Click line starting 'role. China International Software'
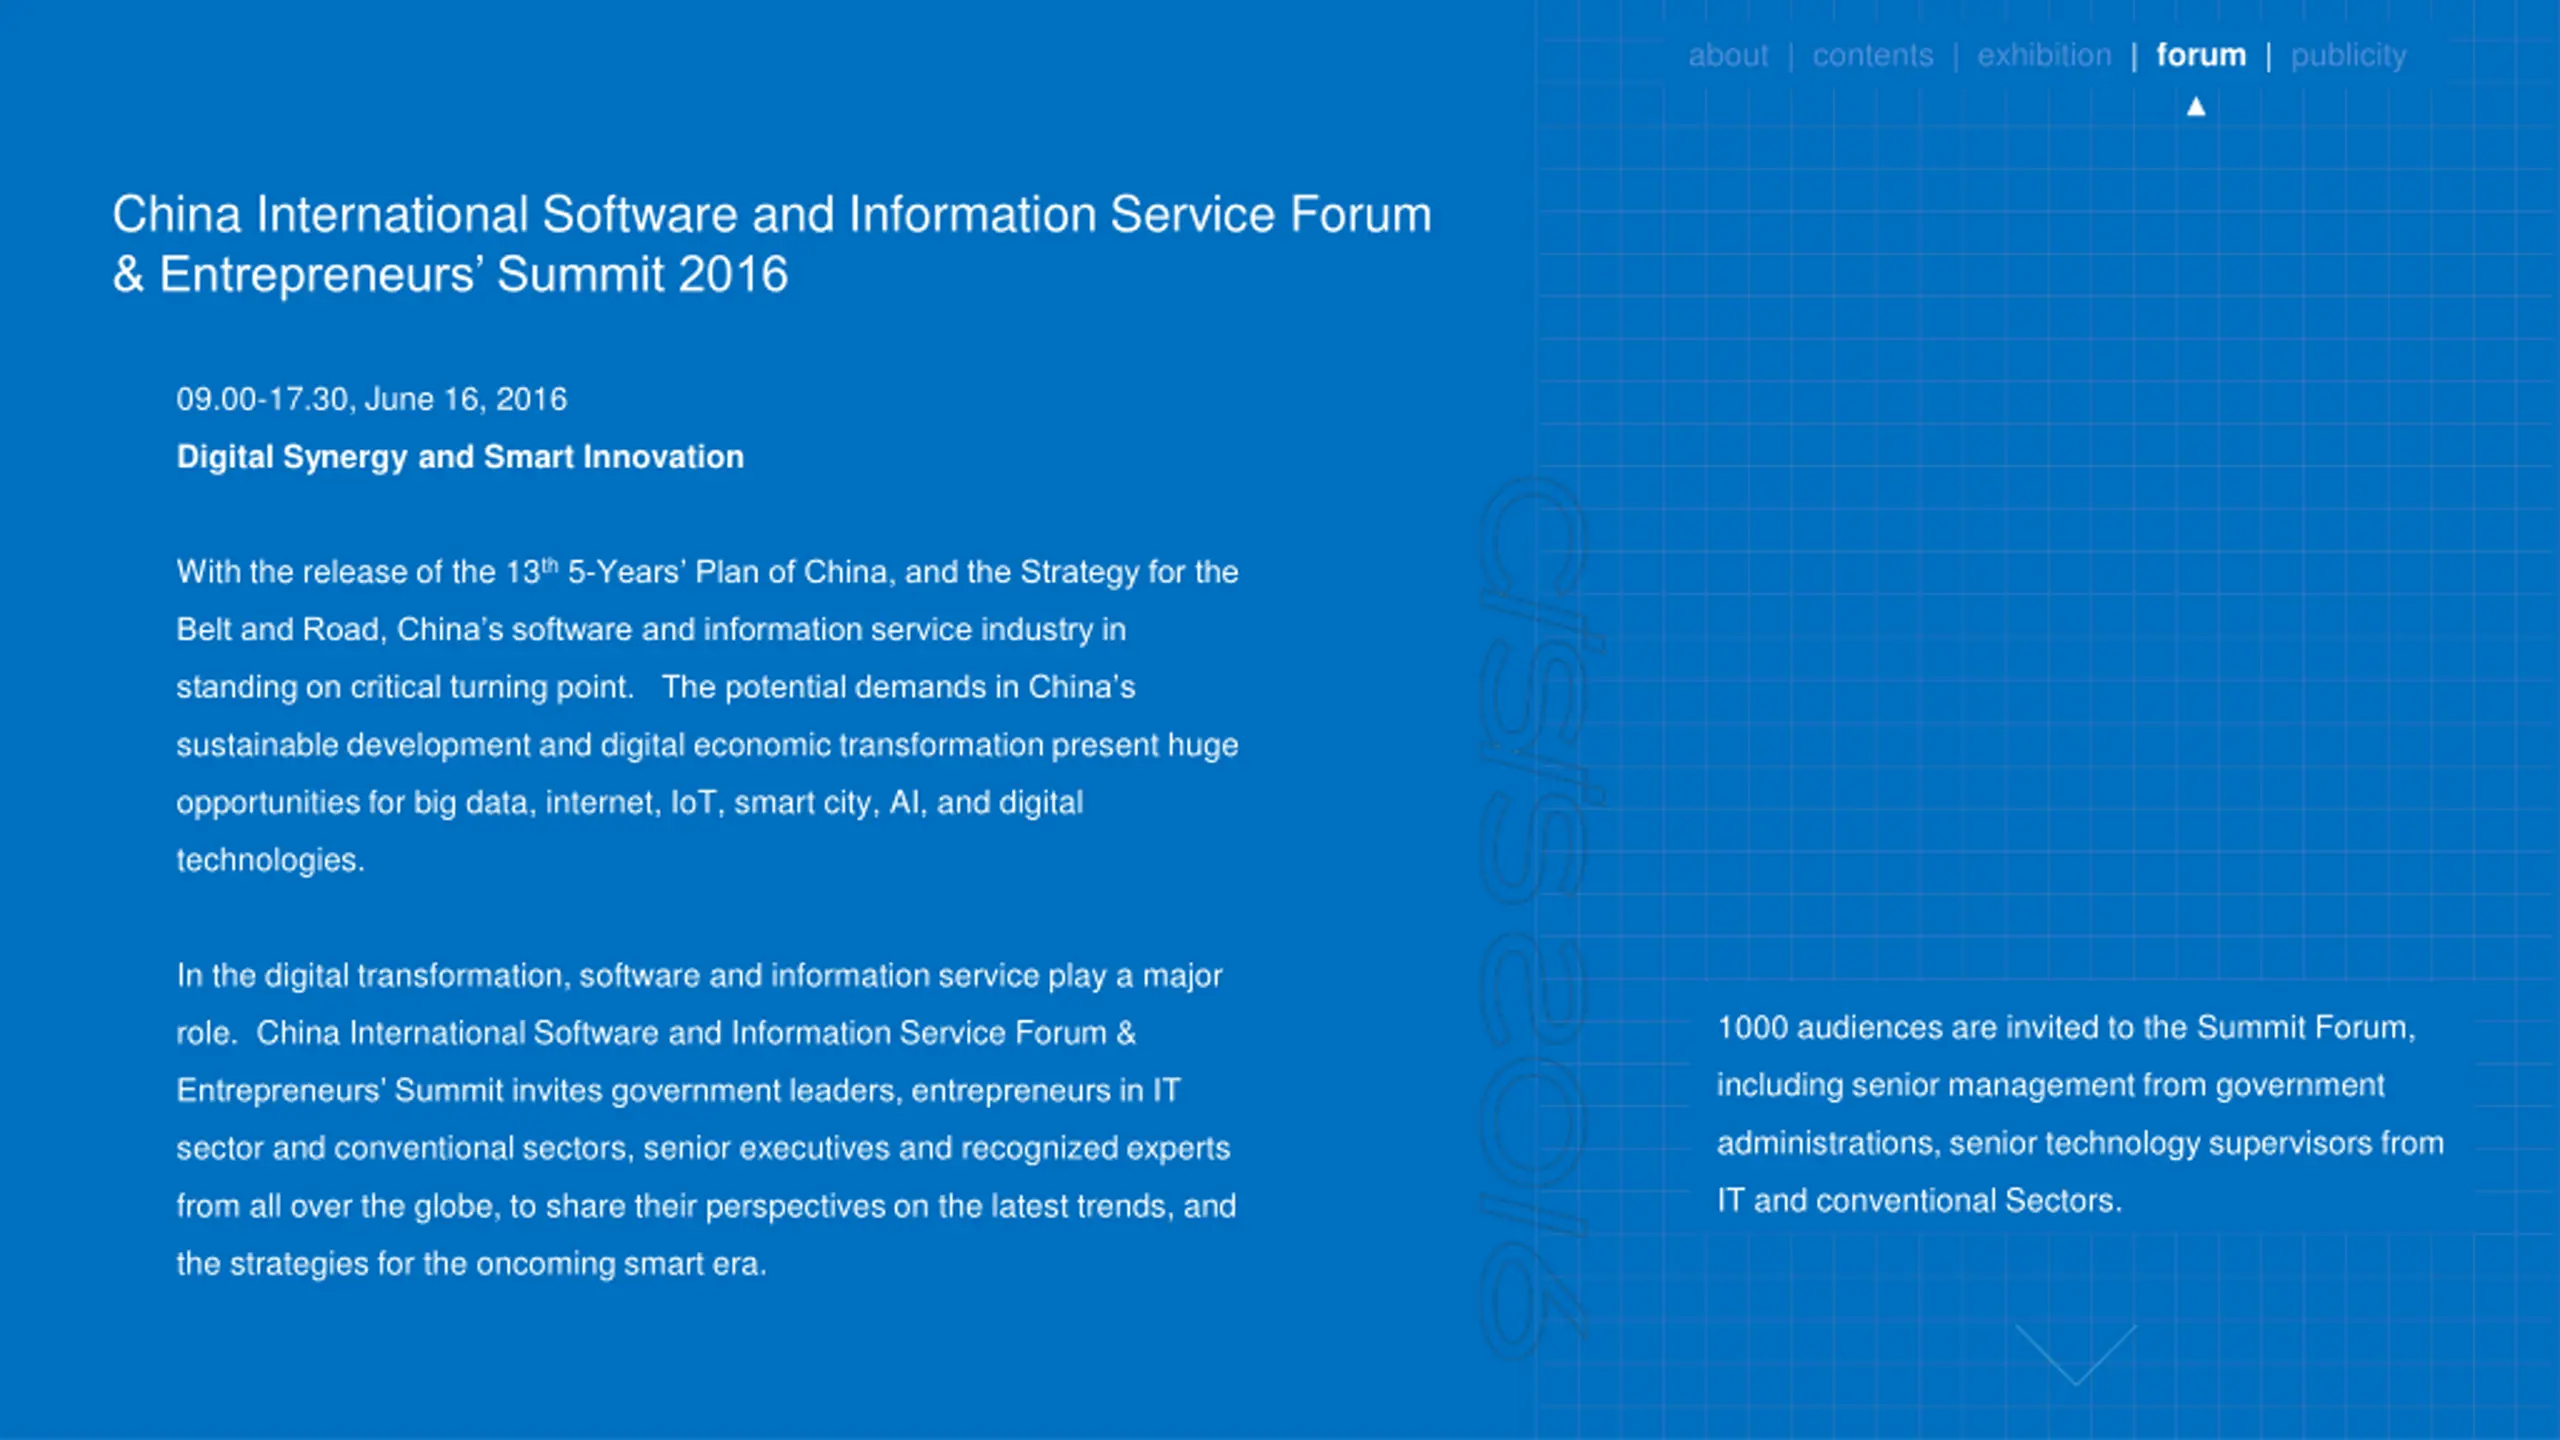This screenshot has width=2560, height=1440. pyautogui.click(x=656, y=1033)
